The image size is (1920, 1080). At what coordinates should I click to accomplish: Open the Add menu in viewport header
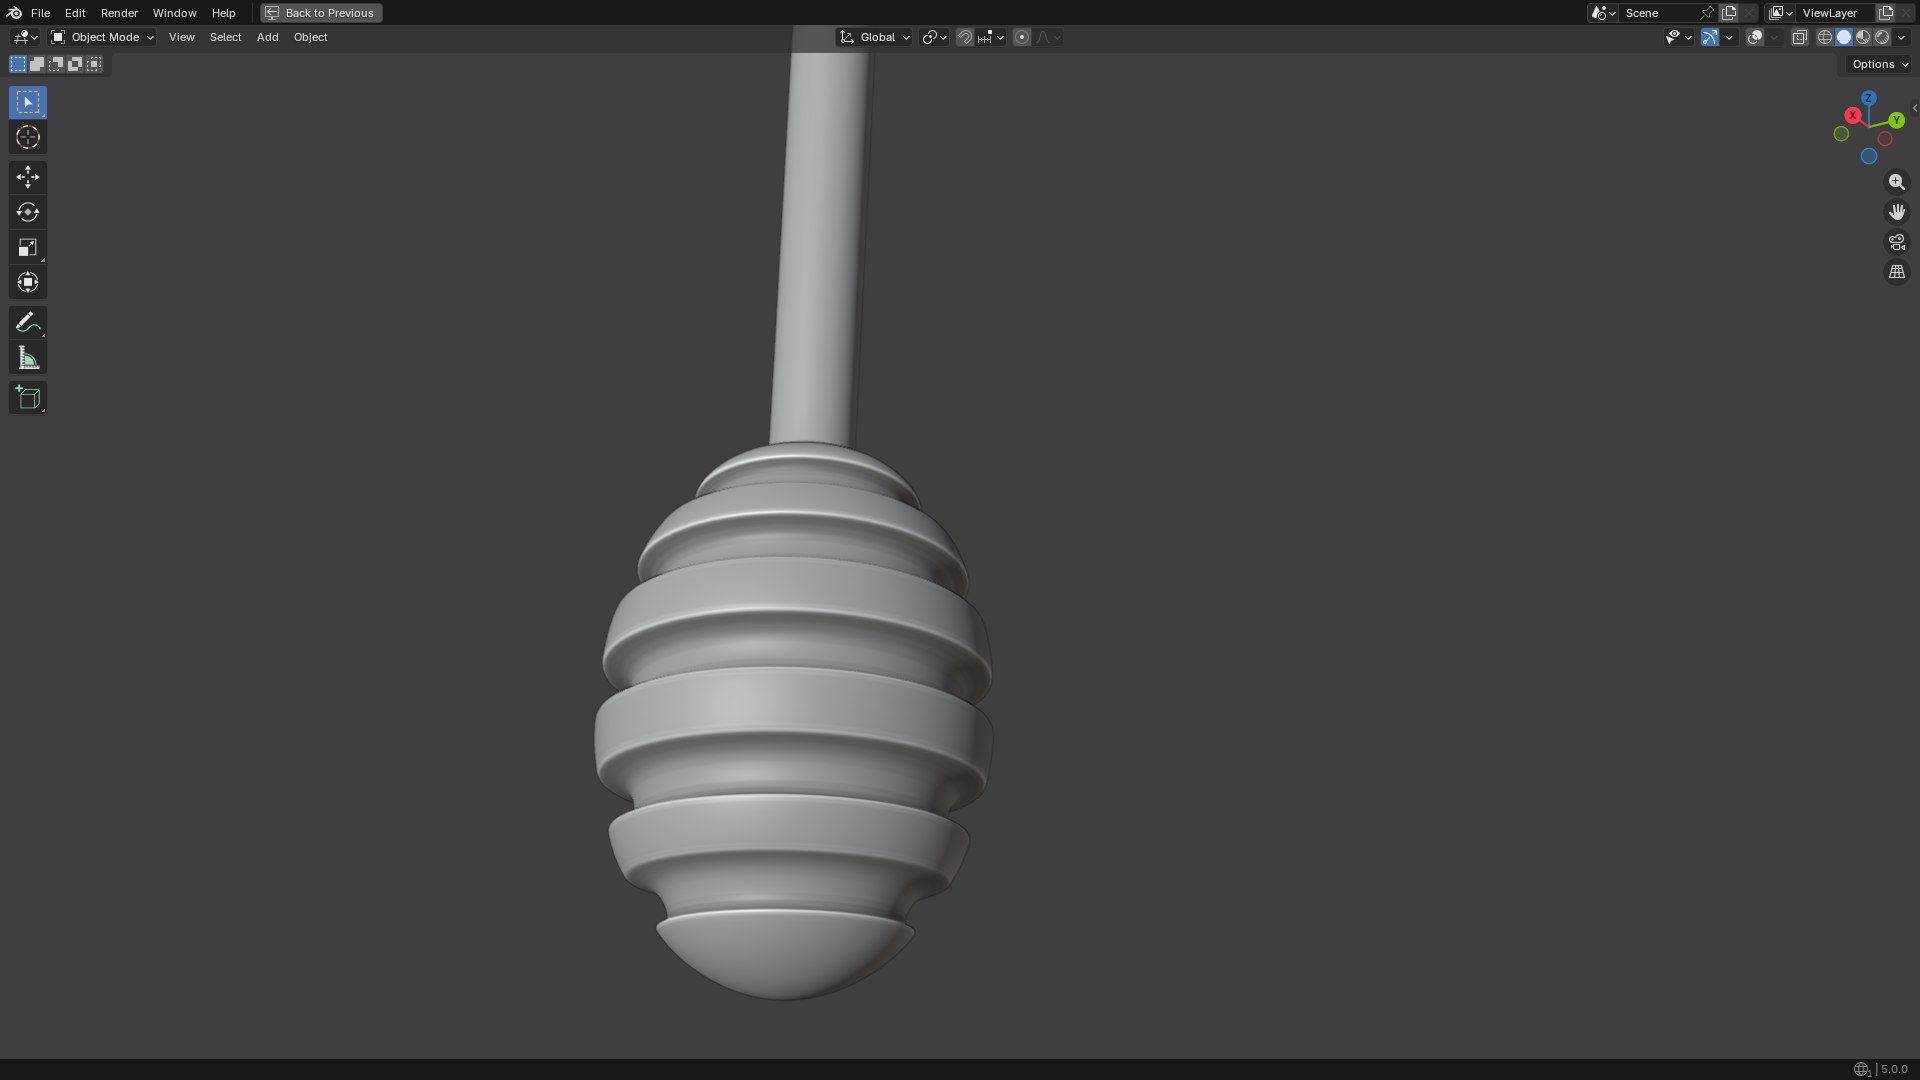click(x=267, y=37)
